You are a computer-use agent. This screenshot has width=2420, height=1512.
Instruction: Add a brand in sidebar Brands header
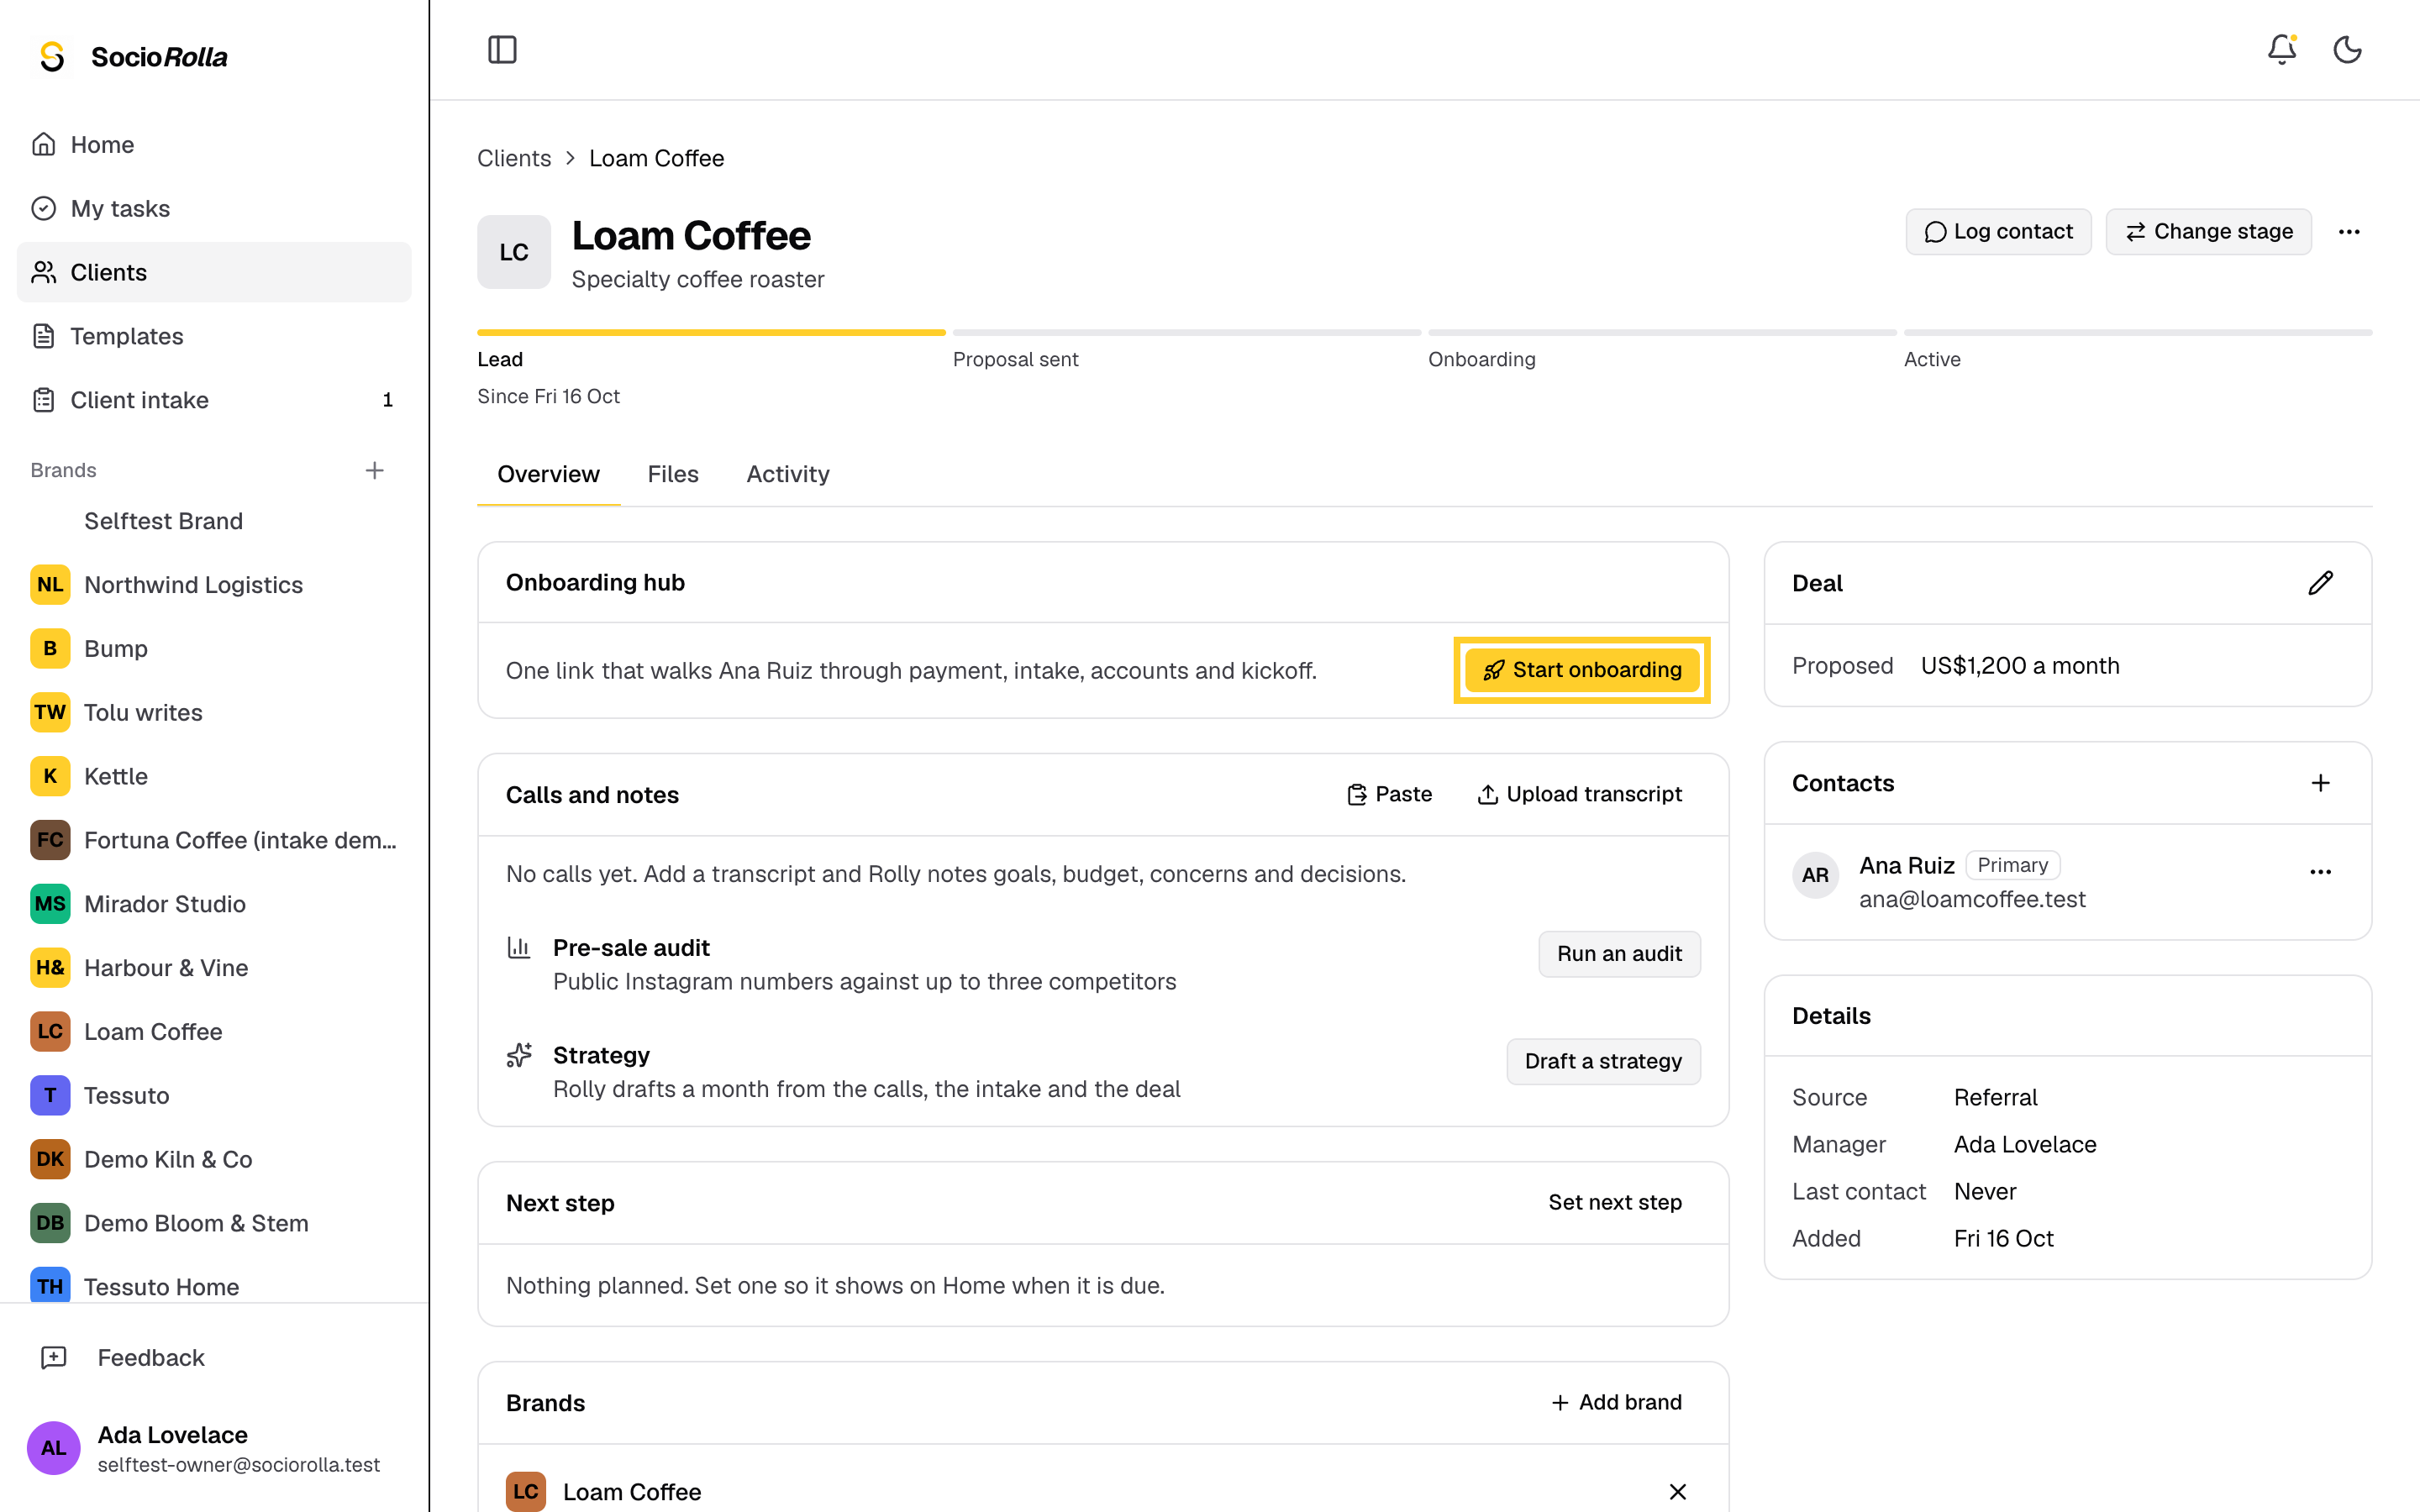click(x=374, y=470)
